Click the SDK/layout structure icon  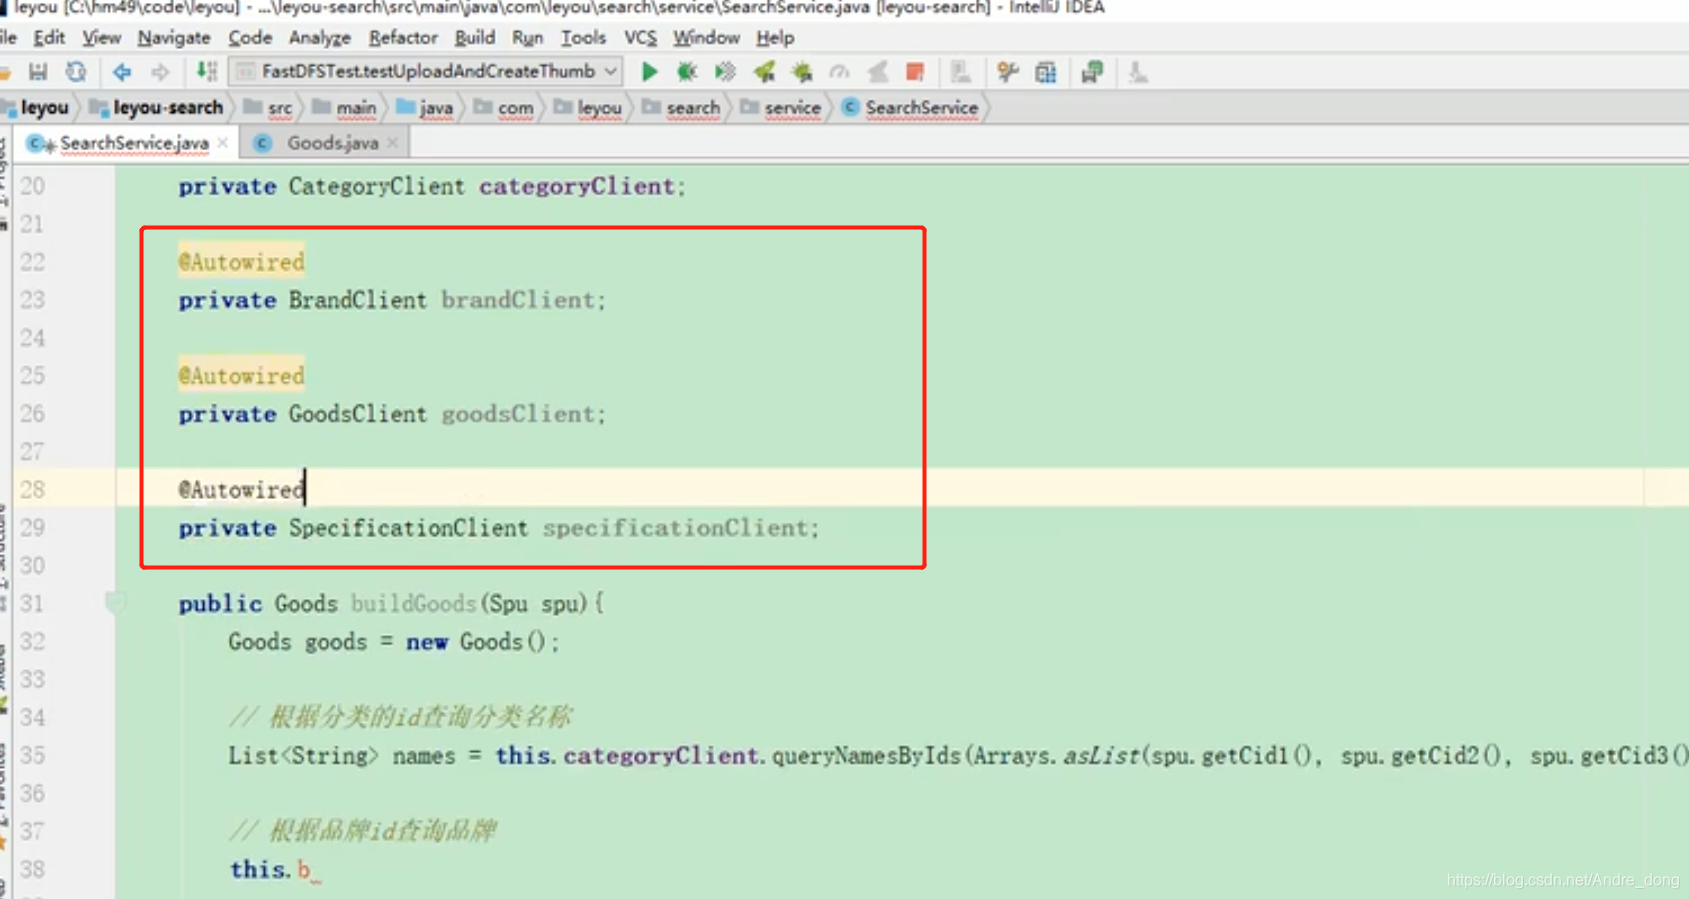tap(1046, 72)
